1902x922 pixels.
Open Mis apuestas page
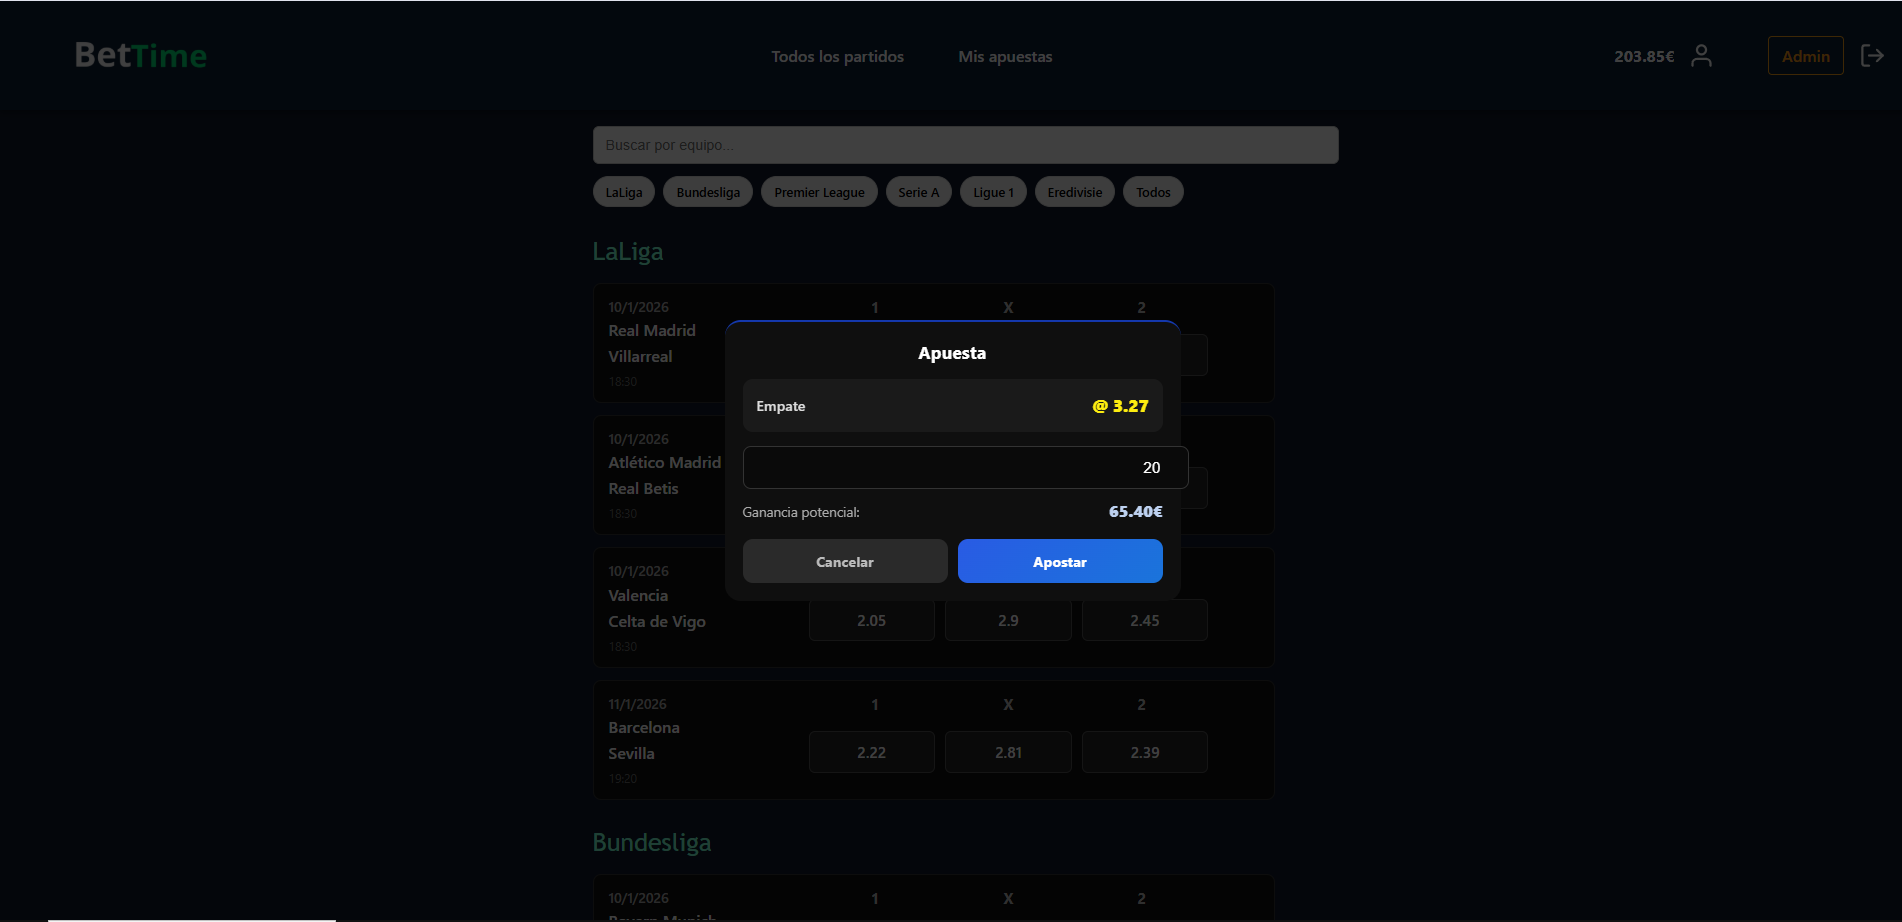(1005, 57)
